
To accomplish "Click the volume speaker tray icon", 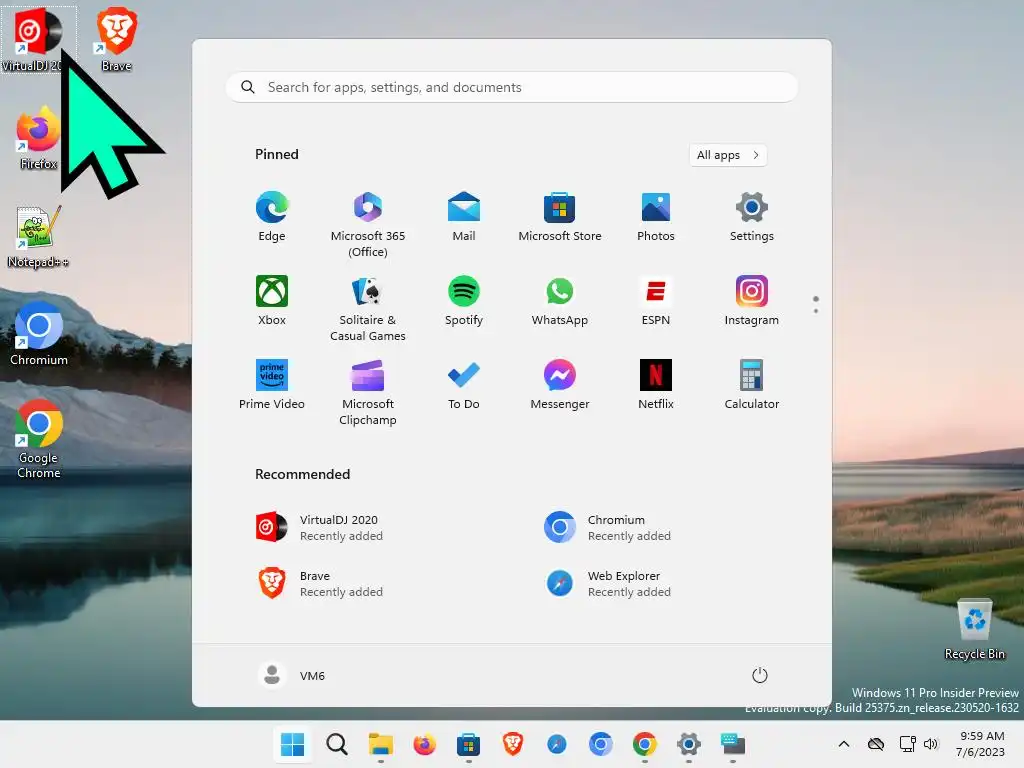I will [931, 744].
